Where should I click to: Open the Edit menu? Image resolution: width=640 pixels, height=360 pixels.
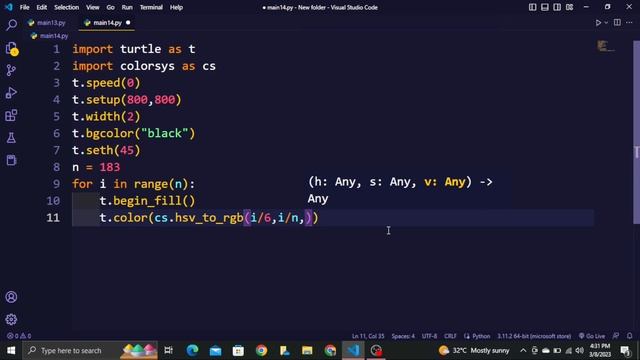[x=42, y=7]
